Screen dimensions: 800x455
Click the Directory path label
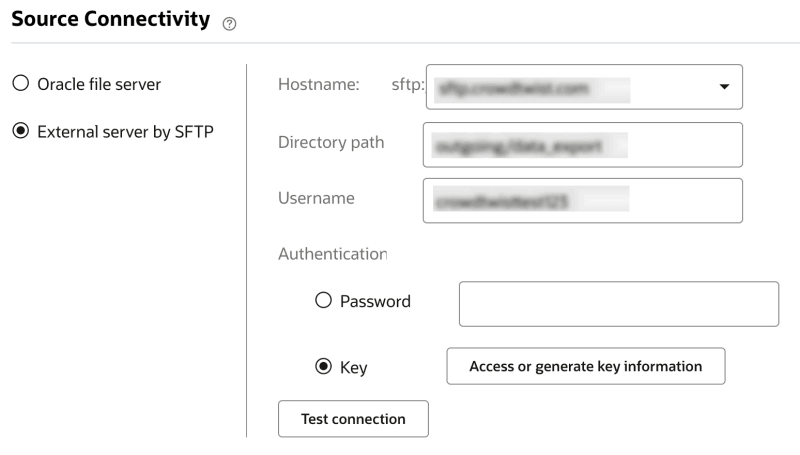330,142
